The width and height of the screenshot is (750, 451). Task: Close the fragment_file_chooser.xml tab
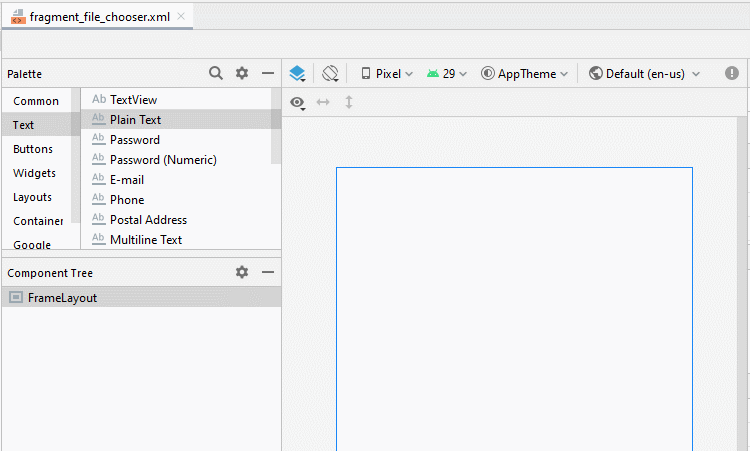point(181,16)
